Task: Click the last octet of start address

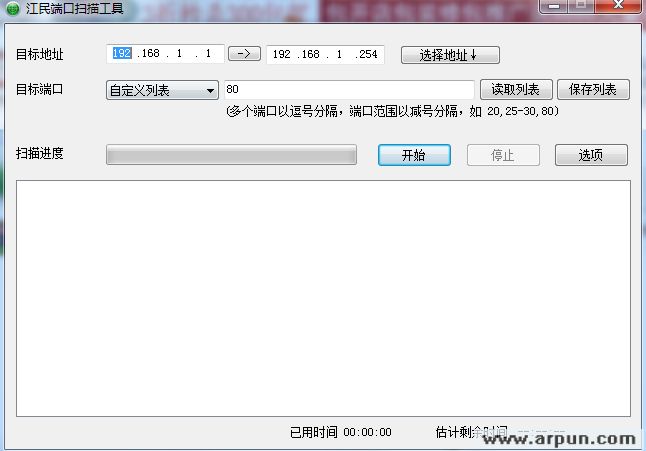Action: pos(208,54)
